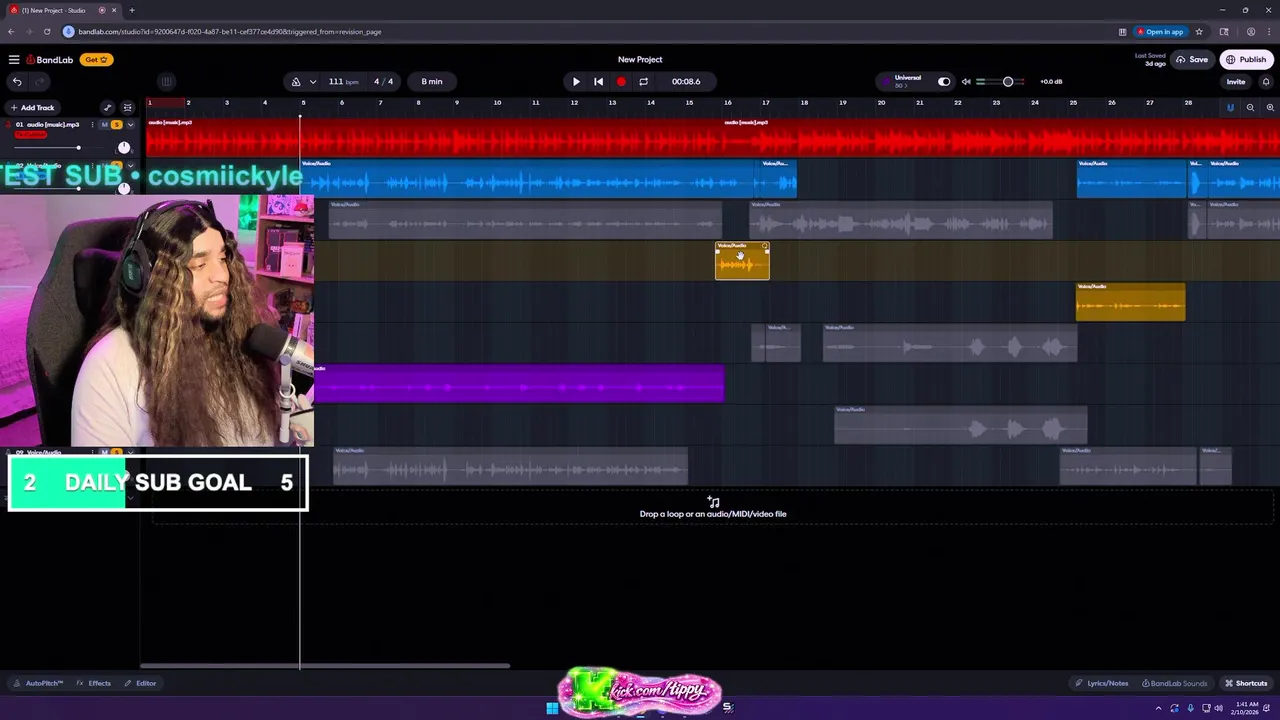Image resolution: width=1280 pixels, height=720 pixels.
Task: Open the BandLab hamburger menu
Action: 13,60
